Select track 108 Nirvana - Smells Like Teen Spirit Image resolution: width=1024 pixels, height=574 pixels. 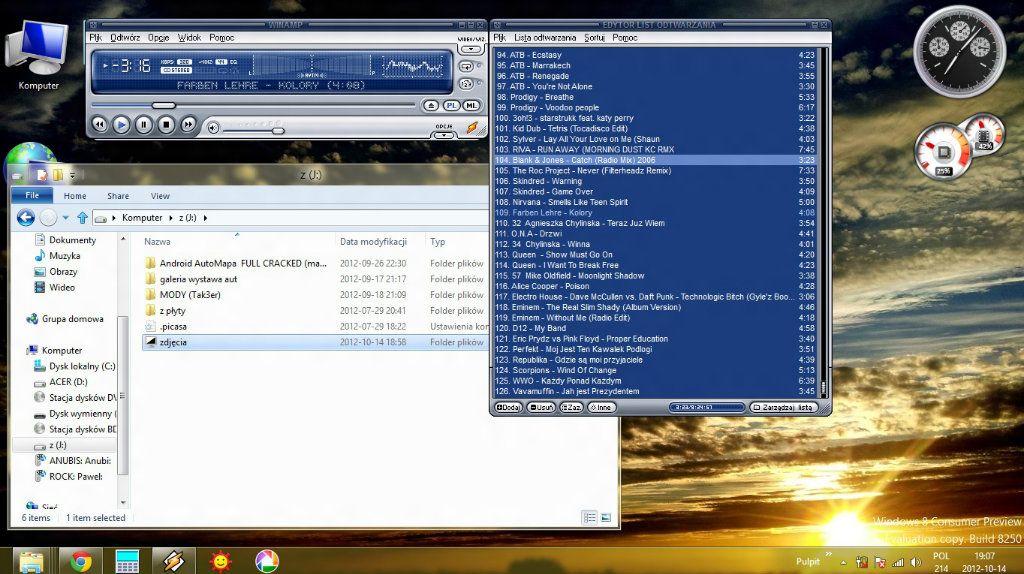point(655,202)
